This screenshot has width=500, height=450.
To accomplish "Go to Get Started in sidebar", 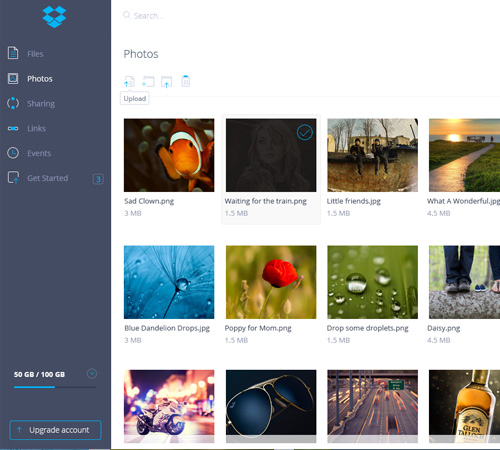I will (48, 178).
